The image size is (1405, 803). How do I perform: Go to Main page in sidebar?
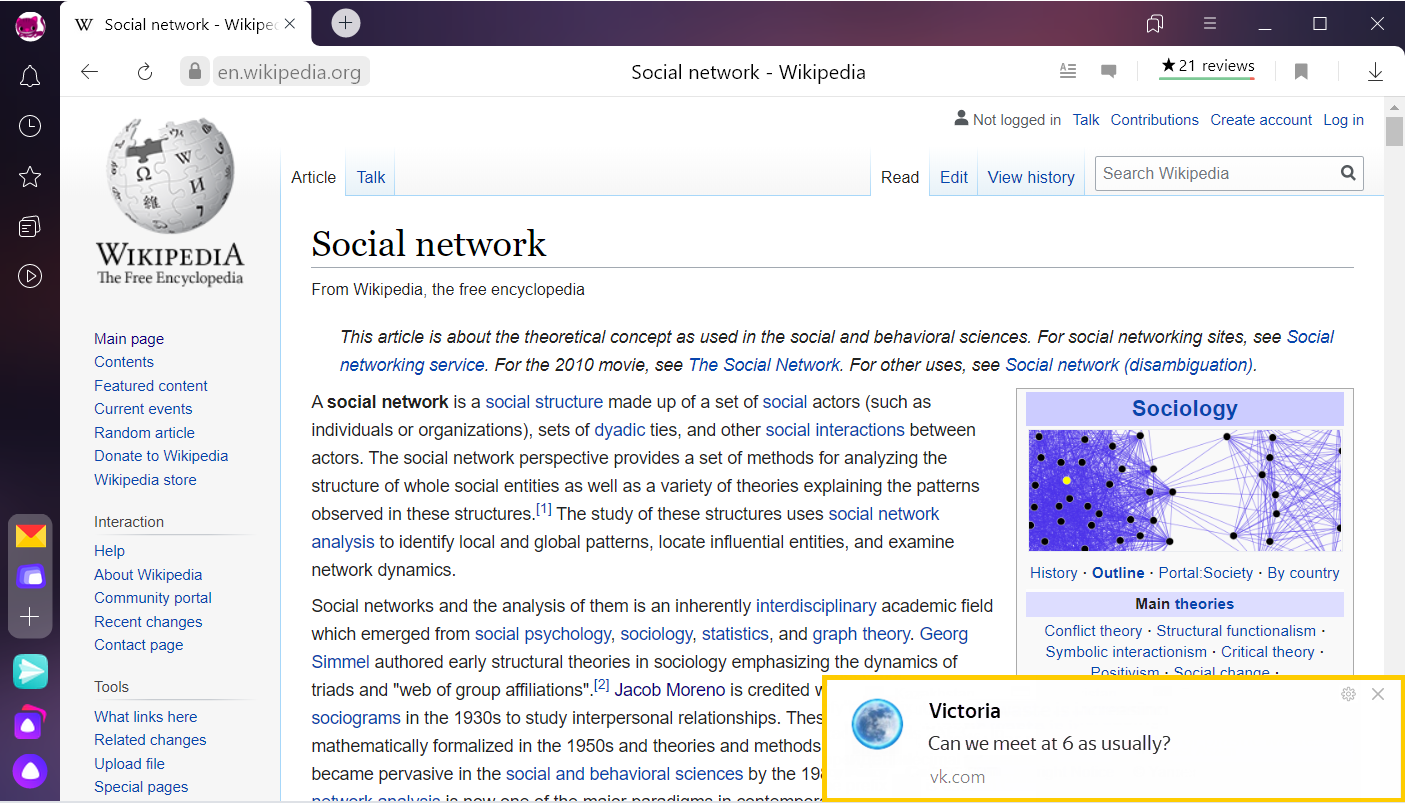tap(129, 339)
